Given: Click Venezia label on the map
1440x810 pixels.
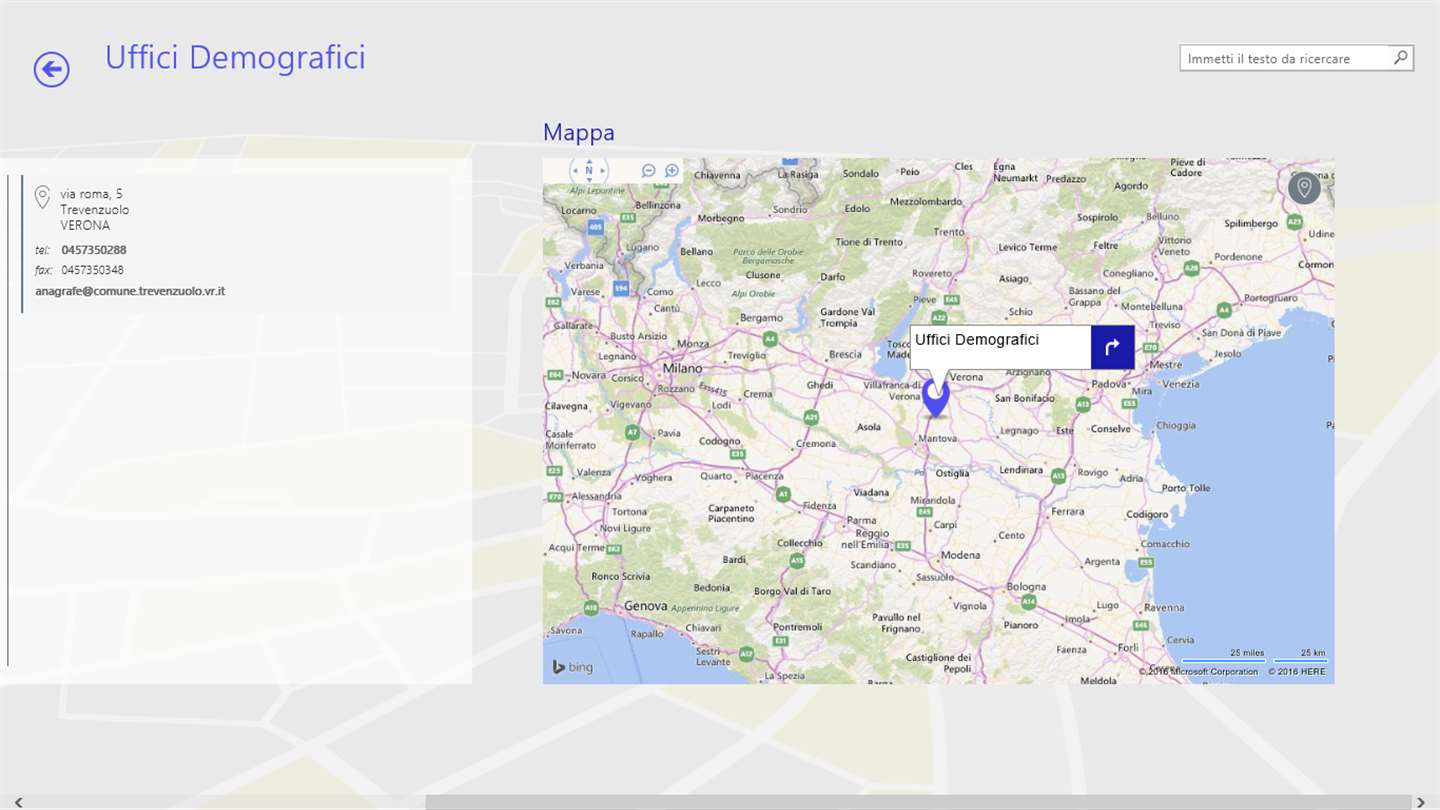Looking at the screenshot, I should (1180, 384).
